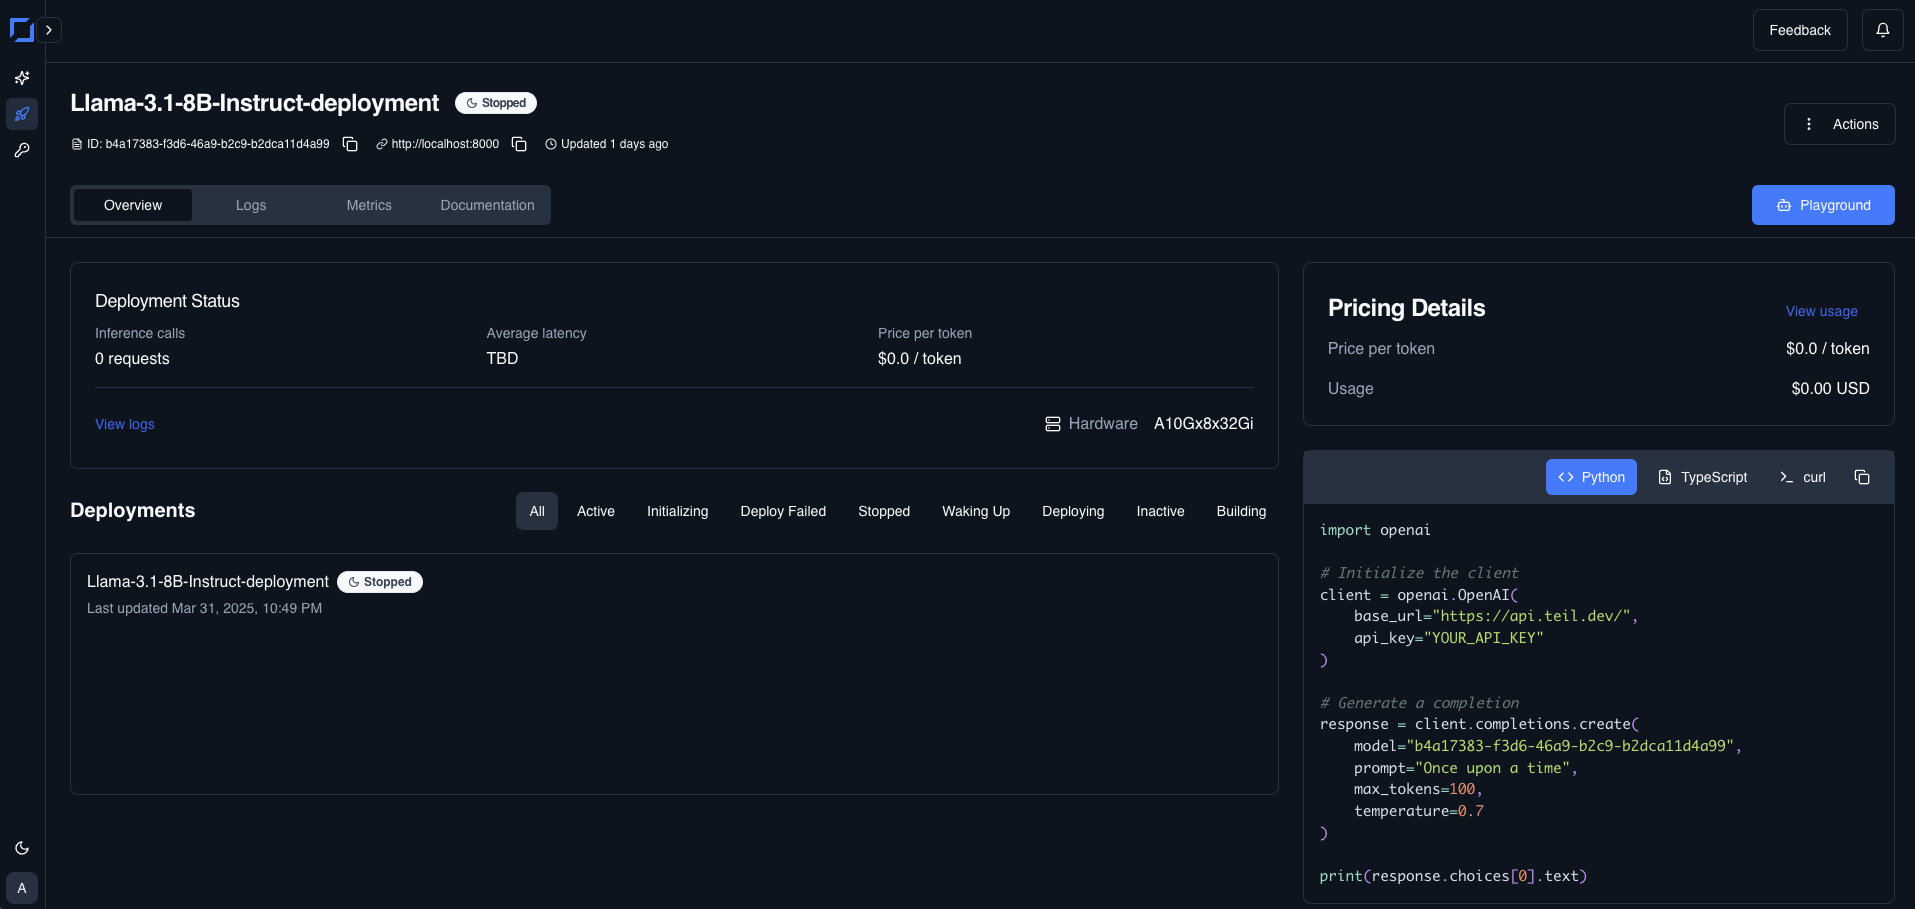
Task: Select the curl code sample
Action: (1803, 477)
